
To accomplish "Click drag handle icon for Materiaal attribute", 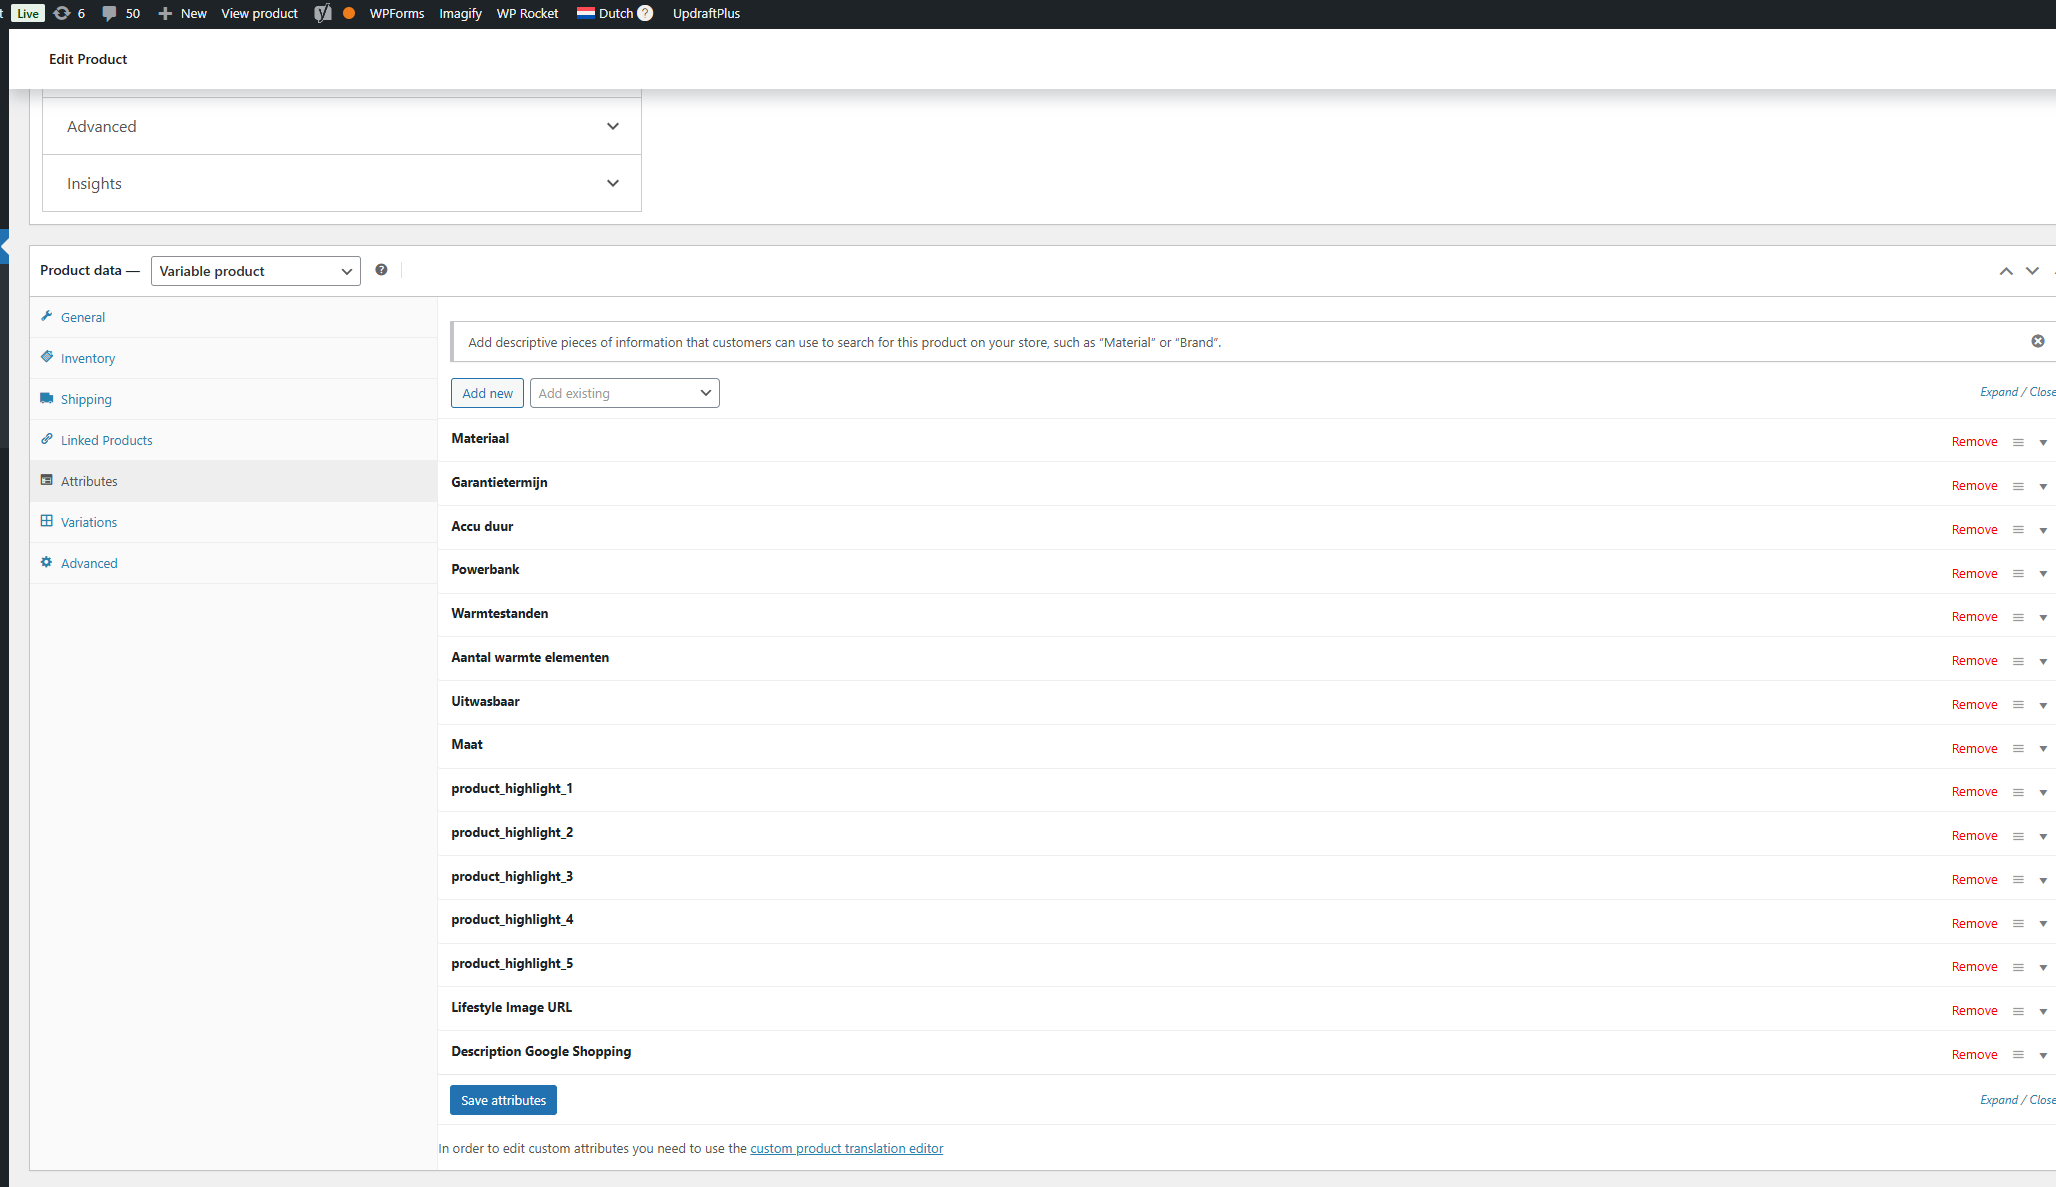I will point(2018,442).
